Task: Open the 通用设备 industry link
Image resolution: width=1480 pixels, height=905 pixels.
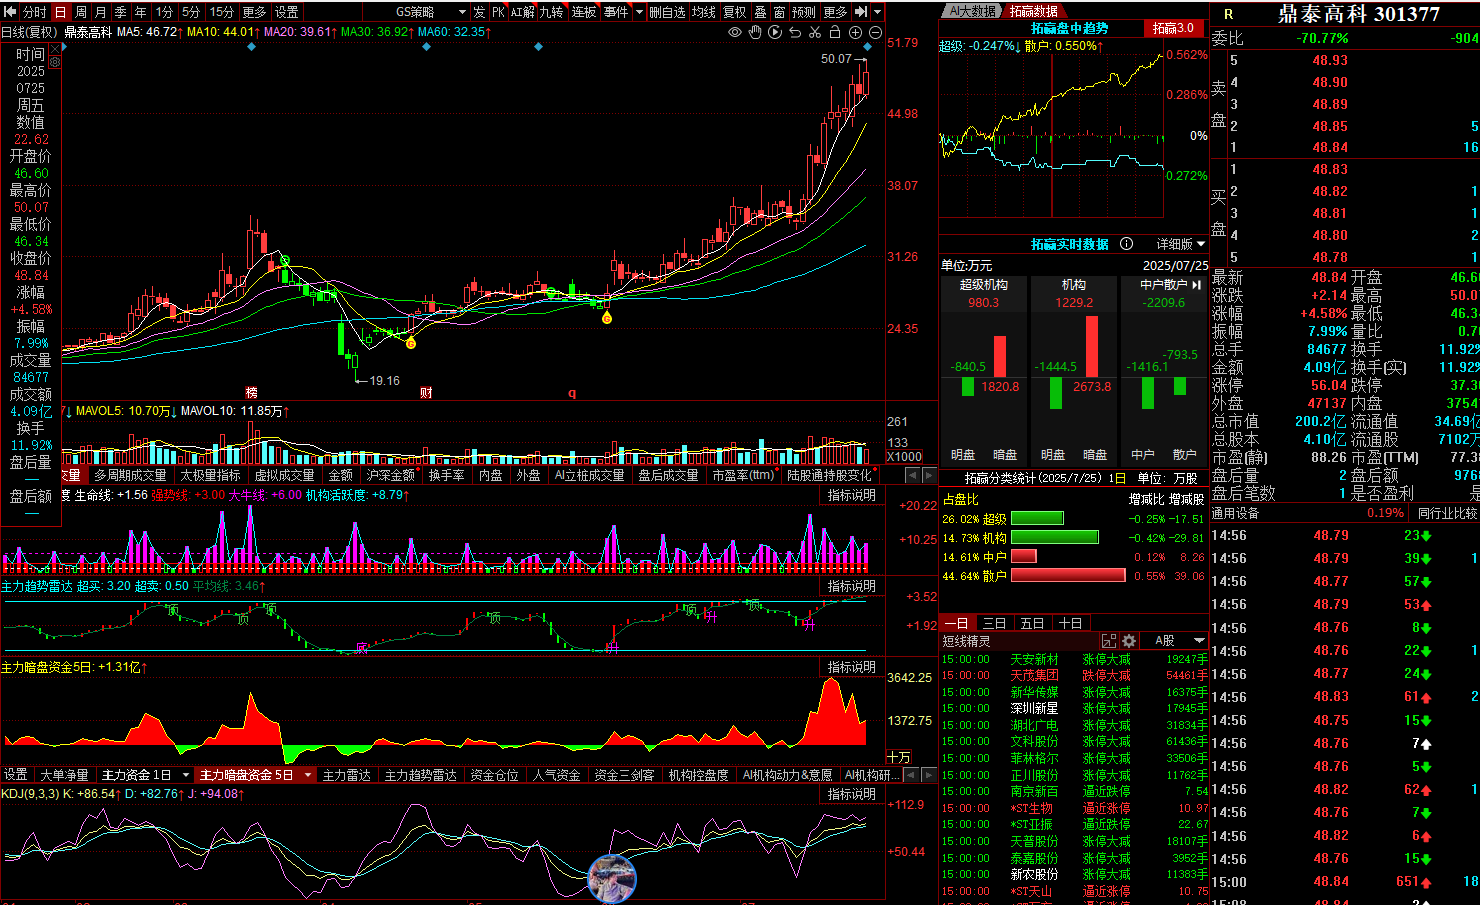Action: pyautogui.click(x=1235, y=513)
